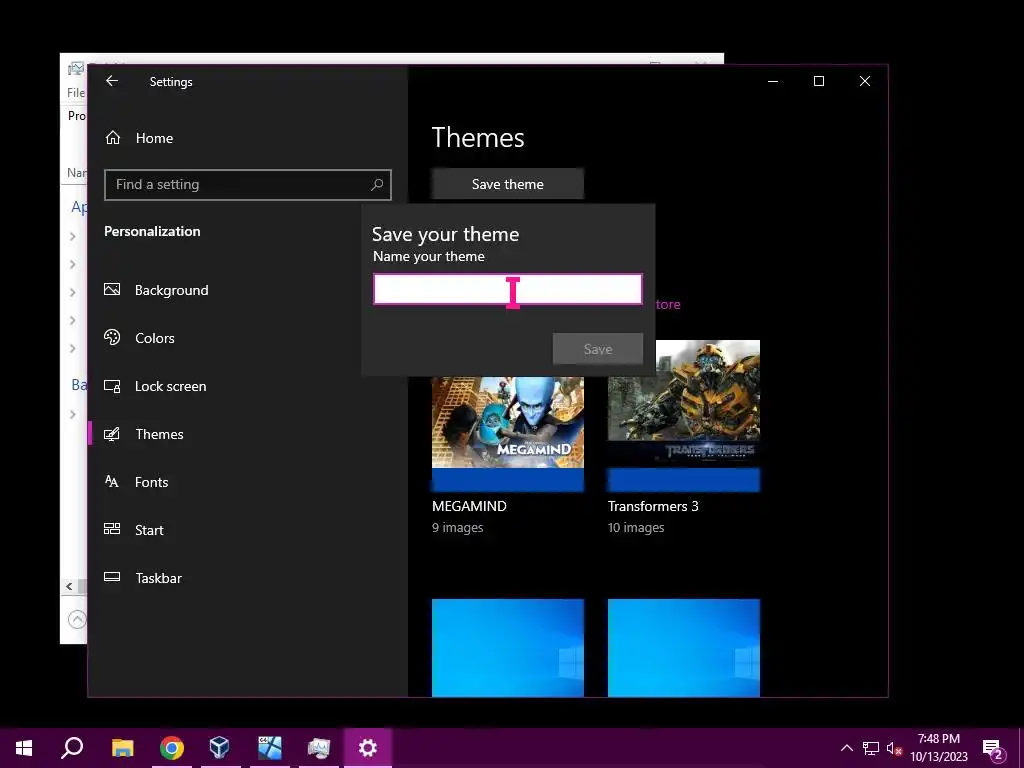
Task: Switch to the monitor-graph app on taskbar
Action: 319,748
